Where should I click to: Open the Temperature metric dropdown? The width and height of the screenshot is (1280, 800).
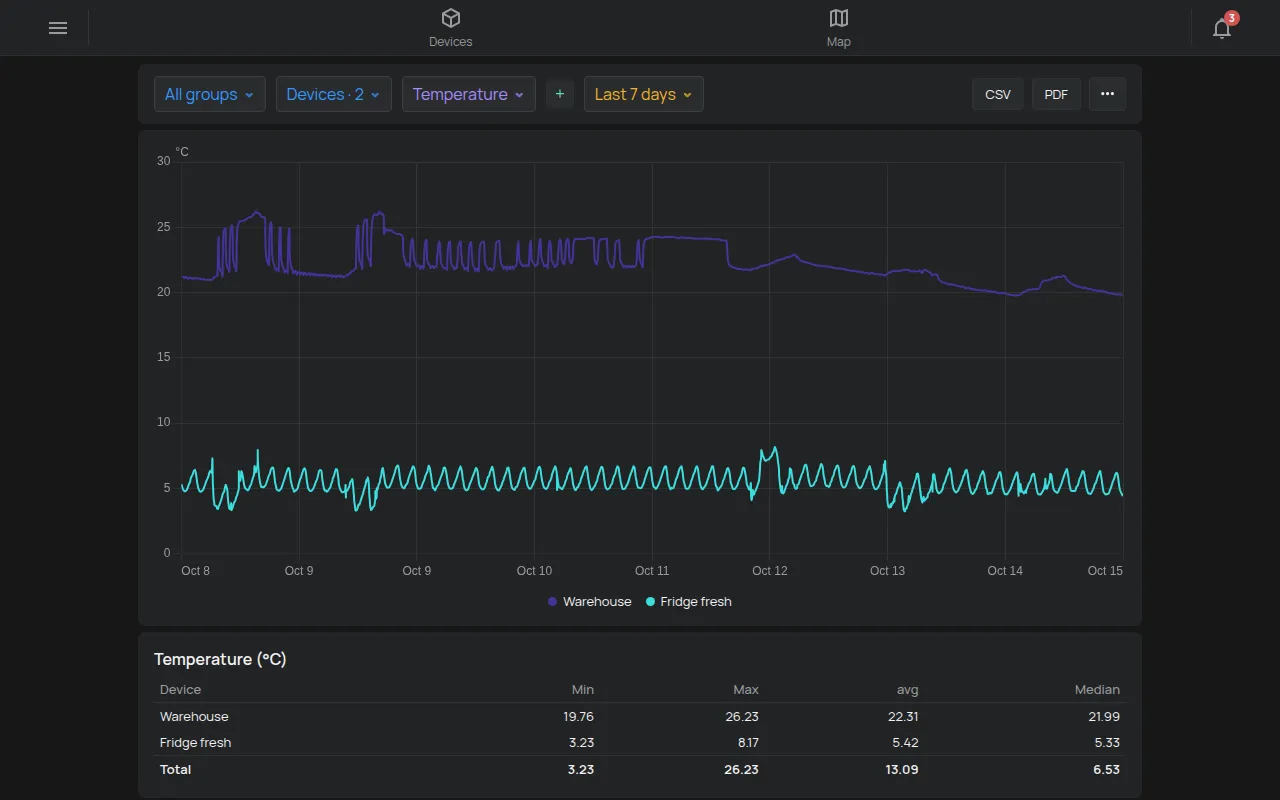(x=469, y=94)
